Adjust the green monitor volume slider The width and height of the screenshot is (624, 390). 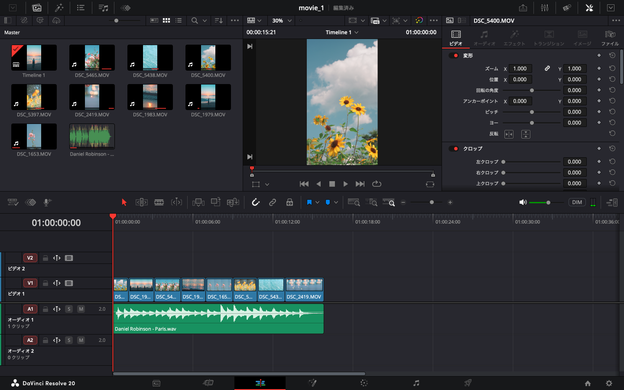coord(545,203)
